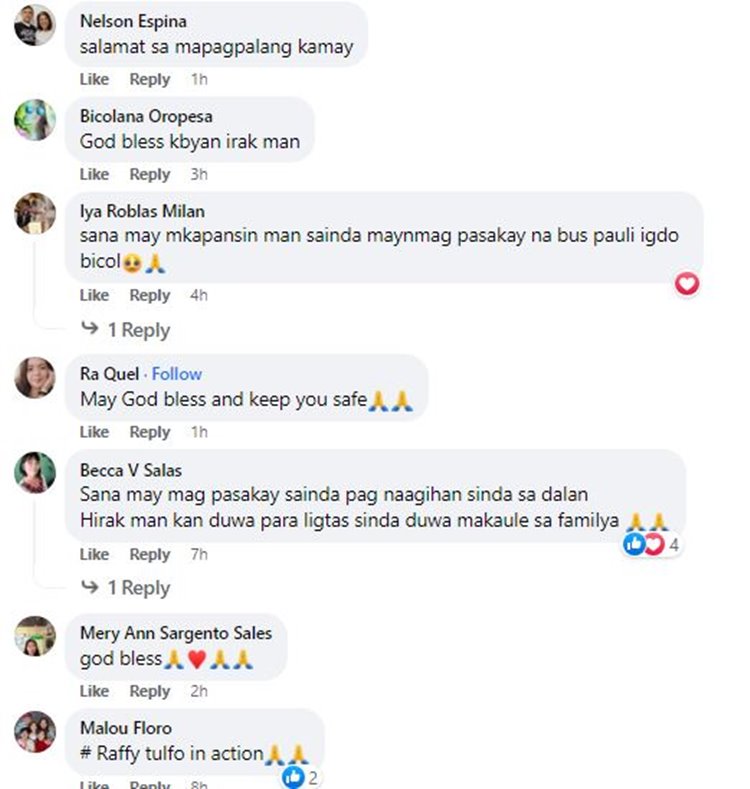Open the 4h timestamp on Iya Roblas Milan's comment

tap(199, 295)
